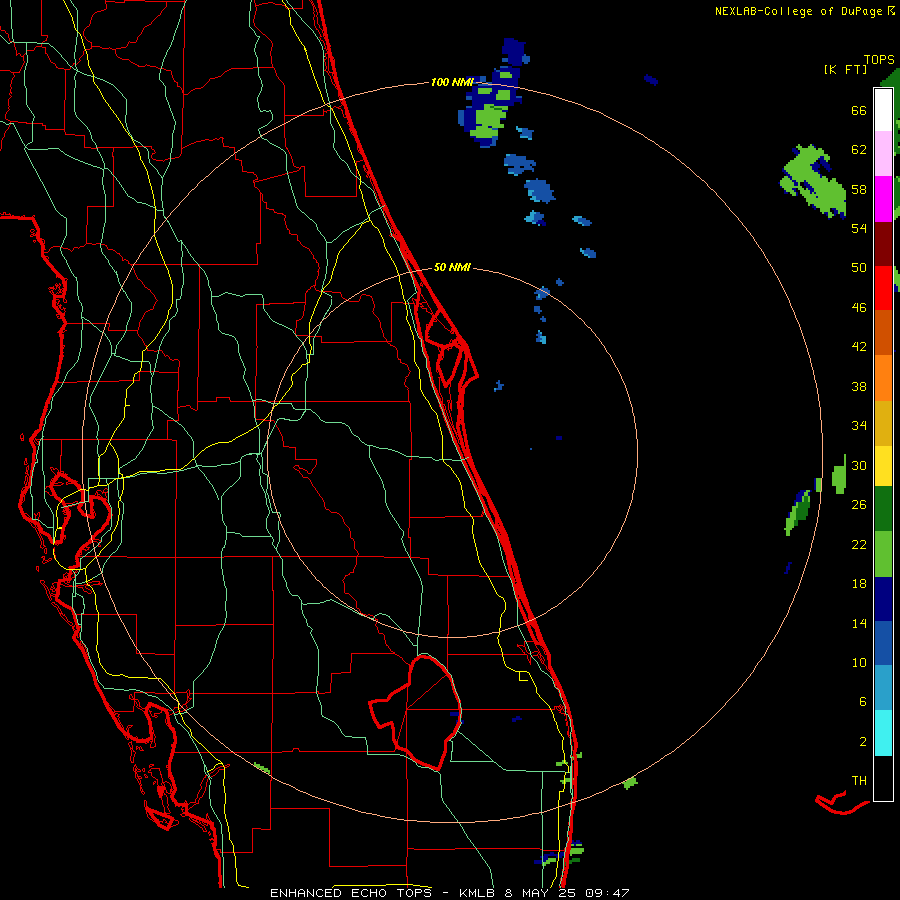Click the TH threshold legend label

[859, 781]
